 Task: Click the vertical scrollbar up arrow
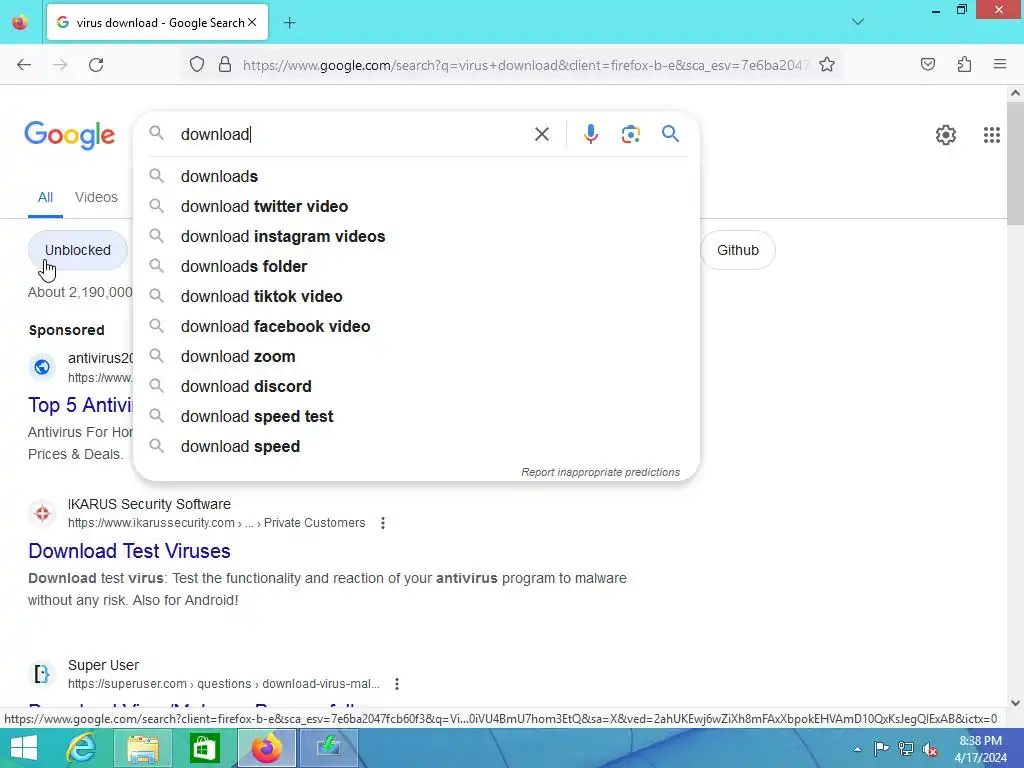[1016, 93]
